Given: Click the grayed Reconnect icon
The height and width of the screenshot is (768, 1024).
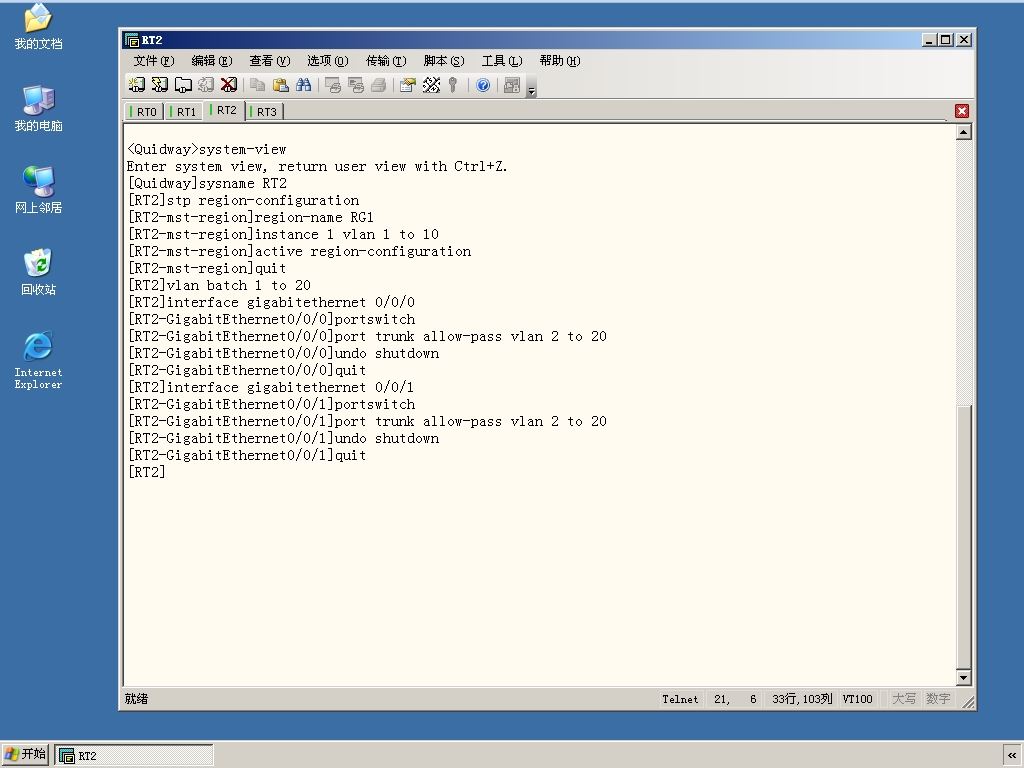Looking at the screenshot, I should click(206, 85).
